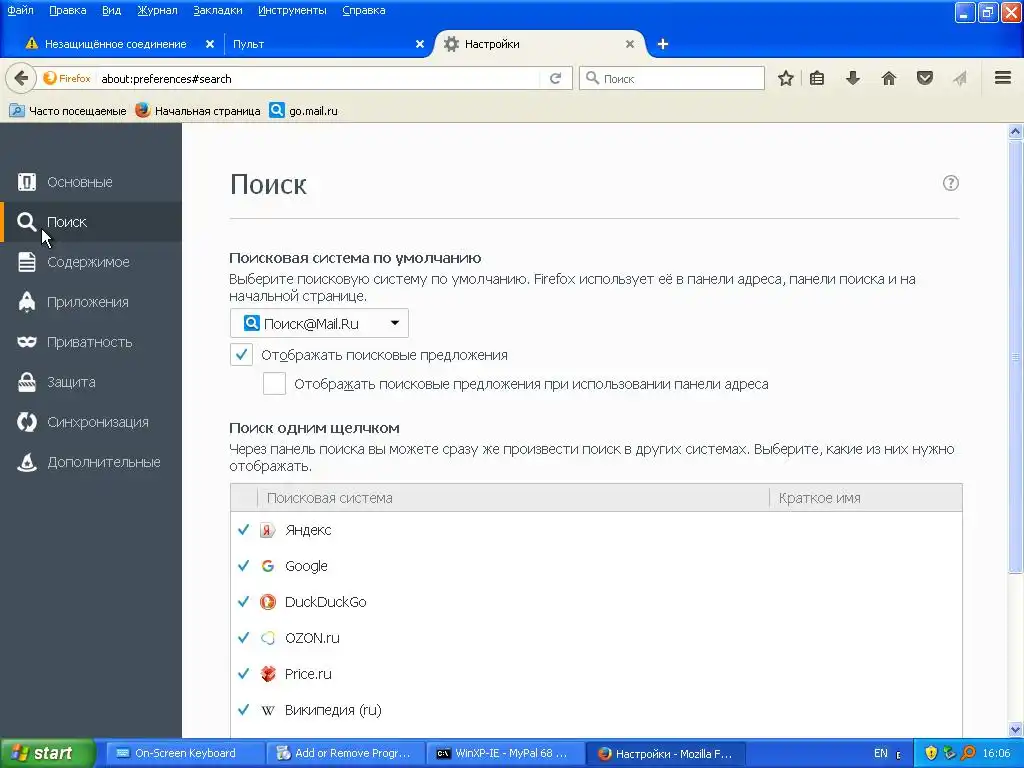Uncheck the Википедия (ru) search engine
The height and width of the screenshot is (768, 1024).
pos(244,709)
